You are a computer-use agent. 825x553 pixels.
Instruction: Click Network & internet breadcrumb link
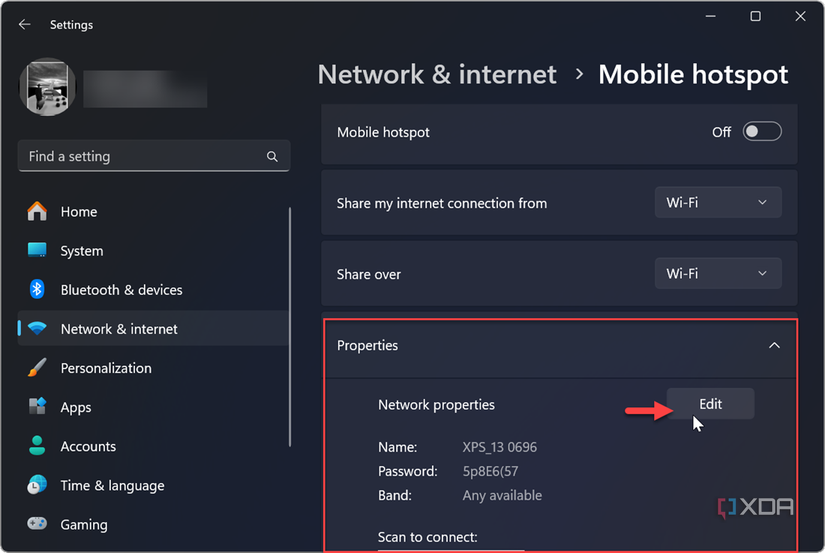pyautogui.click(x=437, y=75)
